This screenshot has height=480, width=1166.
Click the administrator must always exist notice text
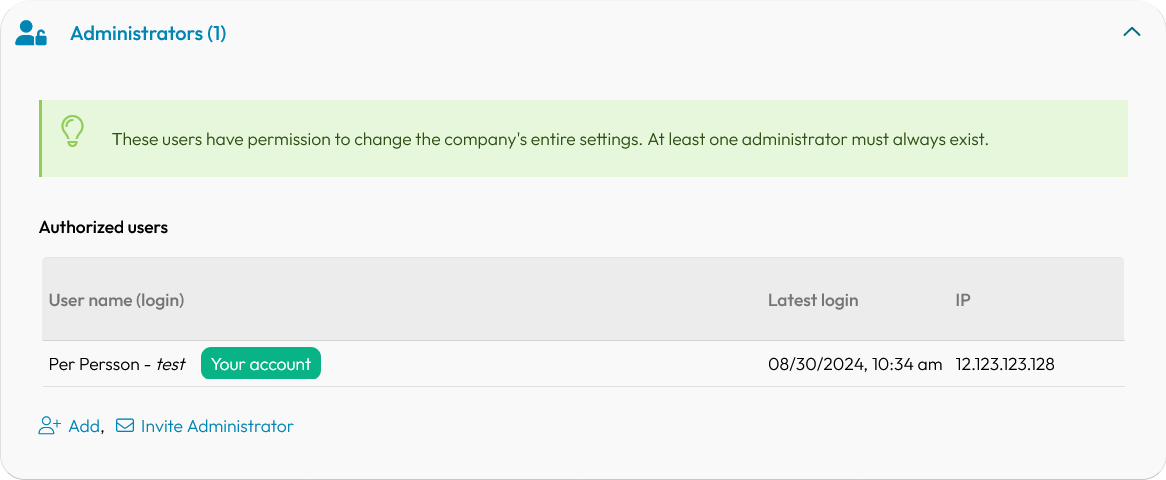click(818, 139)
